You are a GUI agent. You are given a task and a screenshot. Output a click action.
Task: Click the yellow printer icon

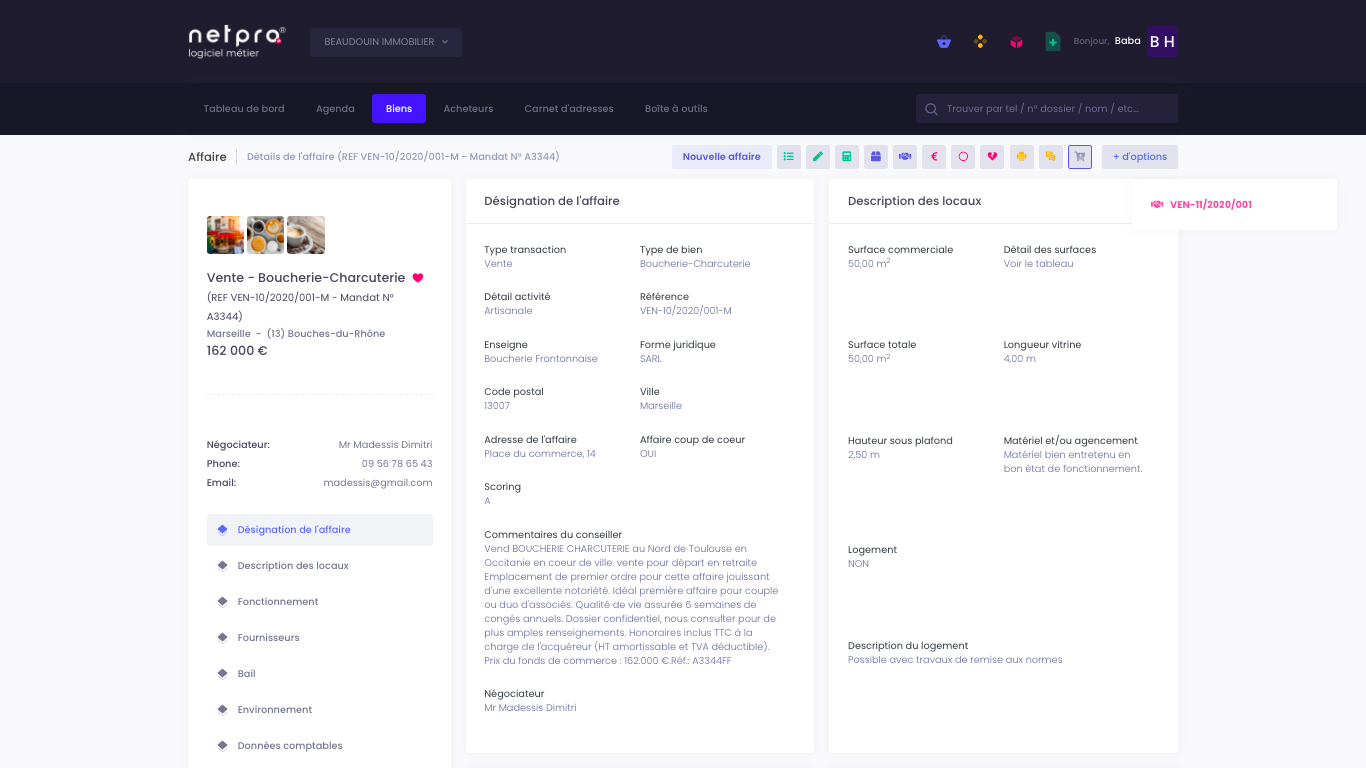tap(1021, 157)
